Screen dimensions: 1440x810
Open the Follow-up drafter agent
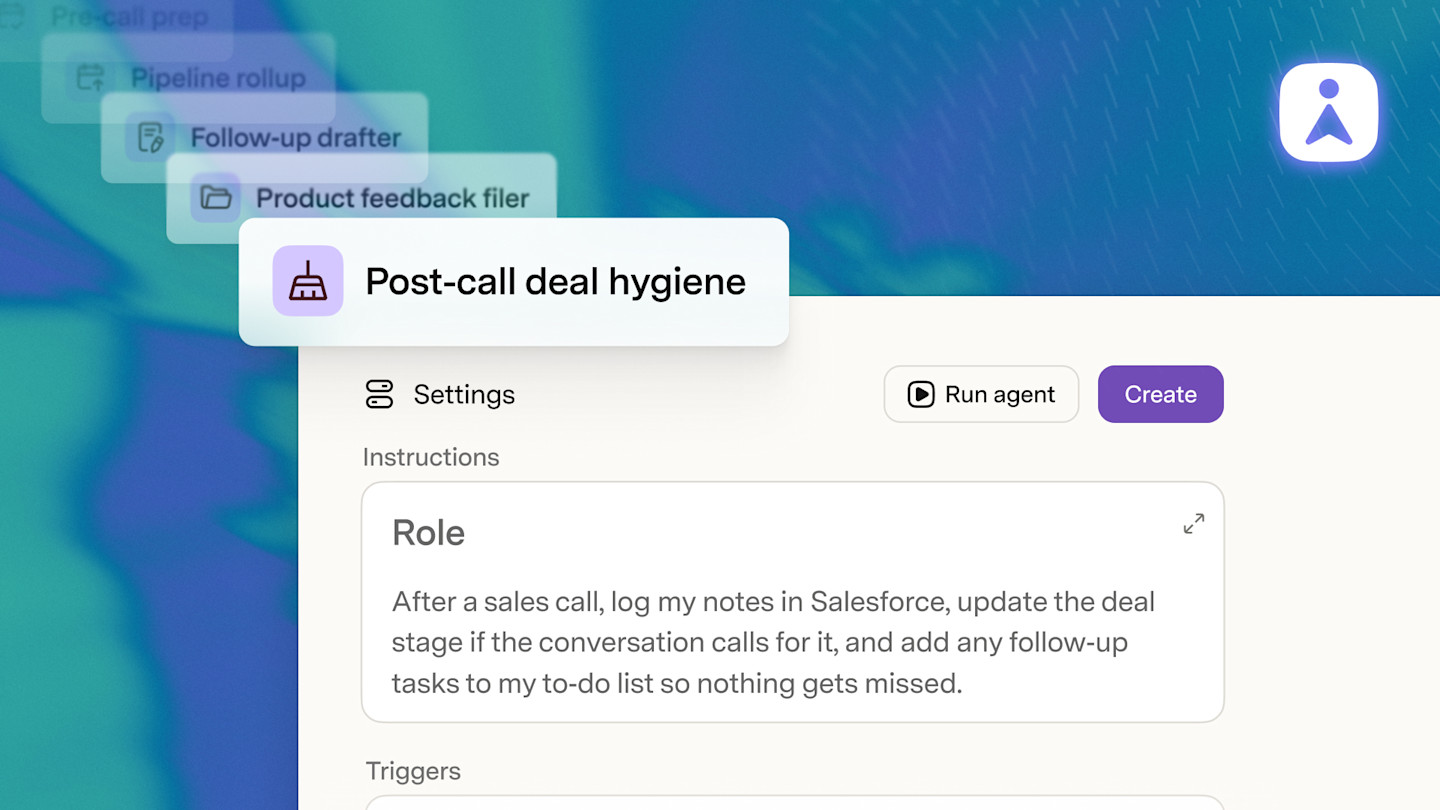[x=264, y=137]
